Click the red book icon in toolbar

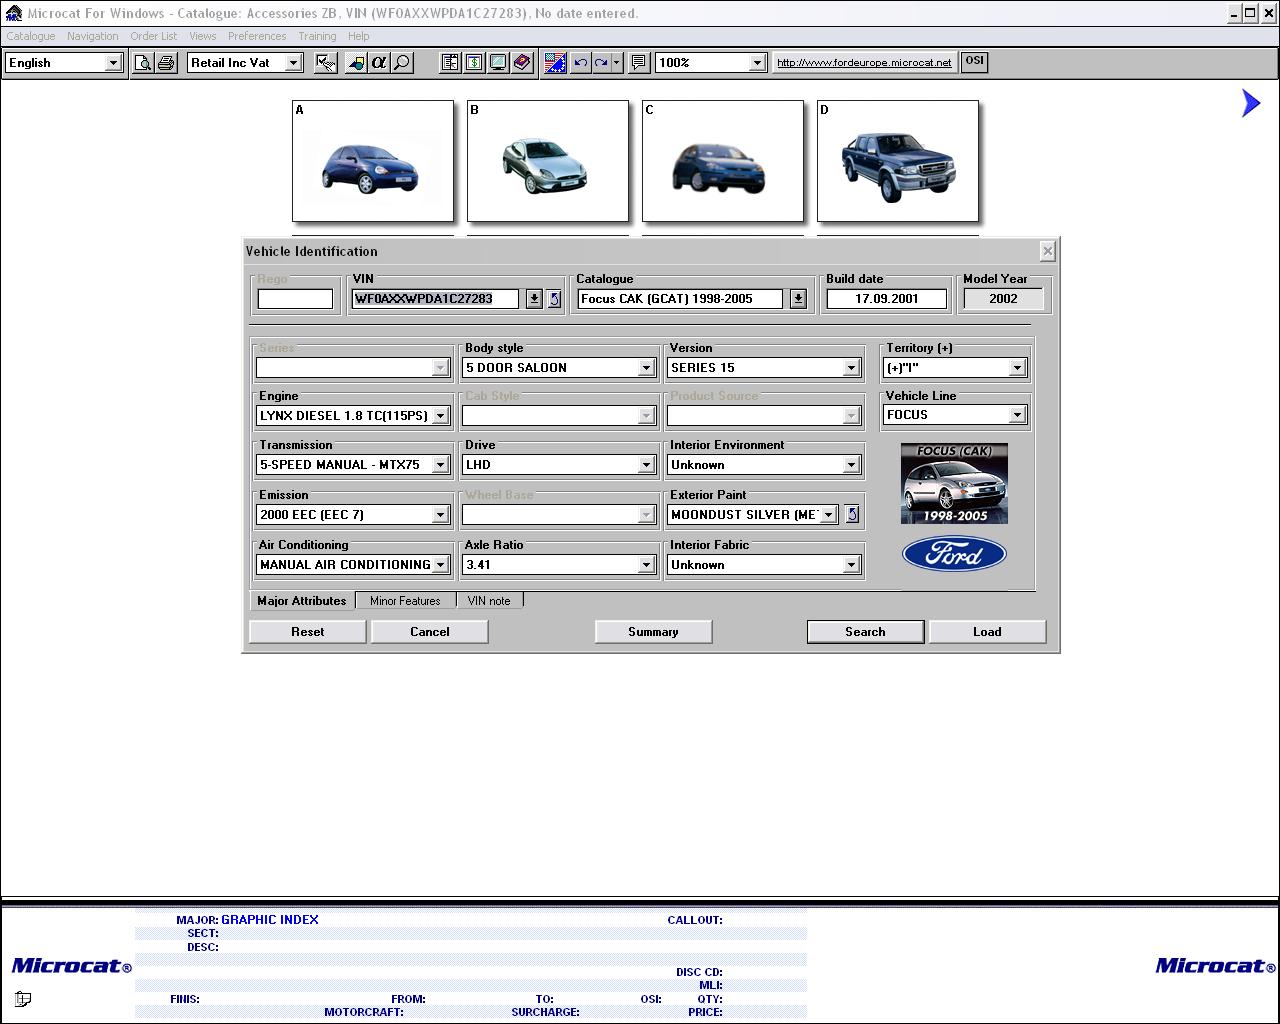point(522,63)
